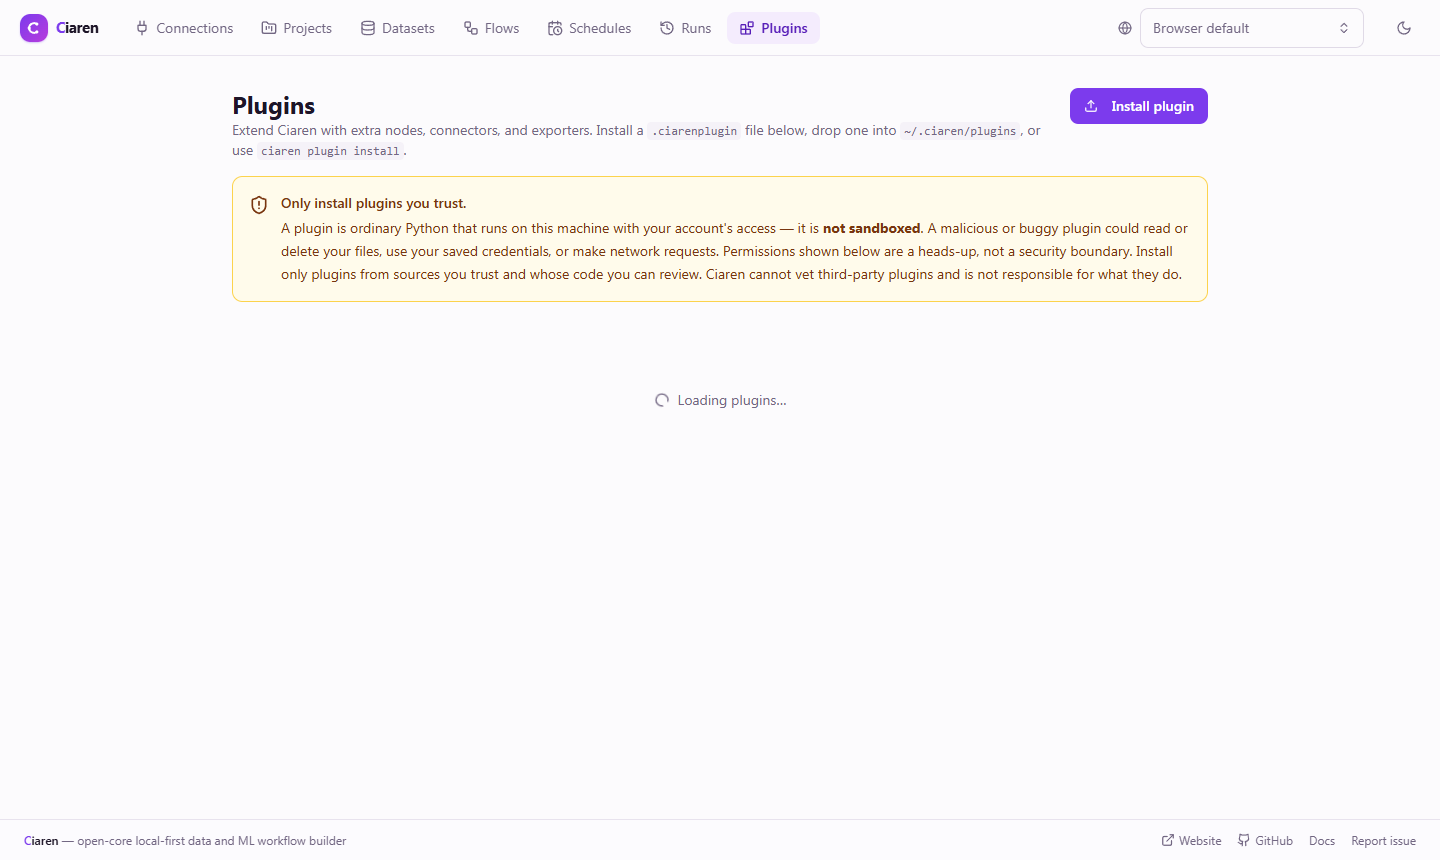View the Runs history page
This screenshot has height=860, width=1440.
(x=686, y=28)
